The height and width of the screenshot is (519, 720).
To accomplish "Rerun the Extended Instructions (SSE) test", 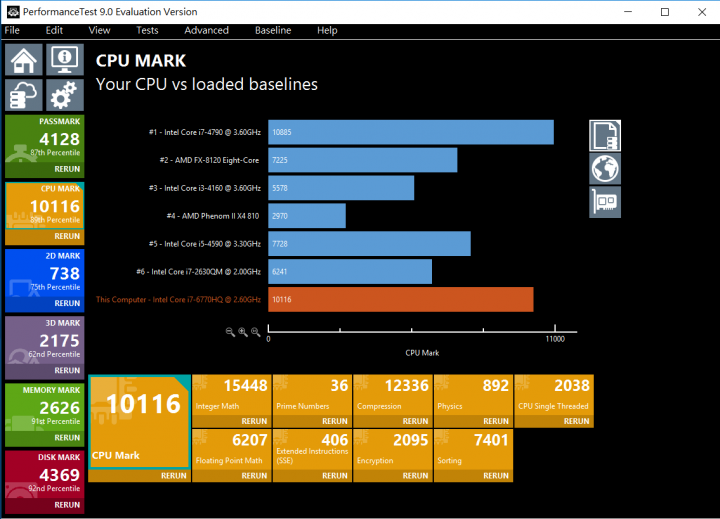I will (335, 476).
